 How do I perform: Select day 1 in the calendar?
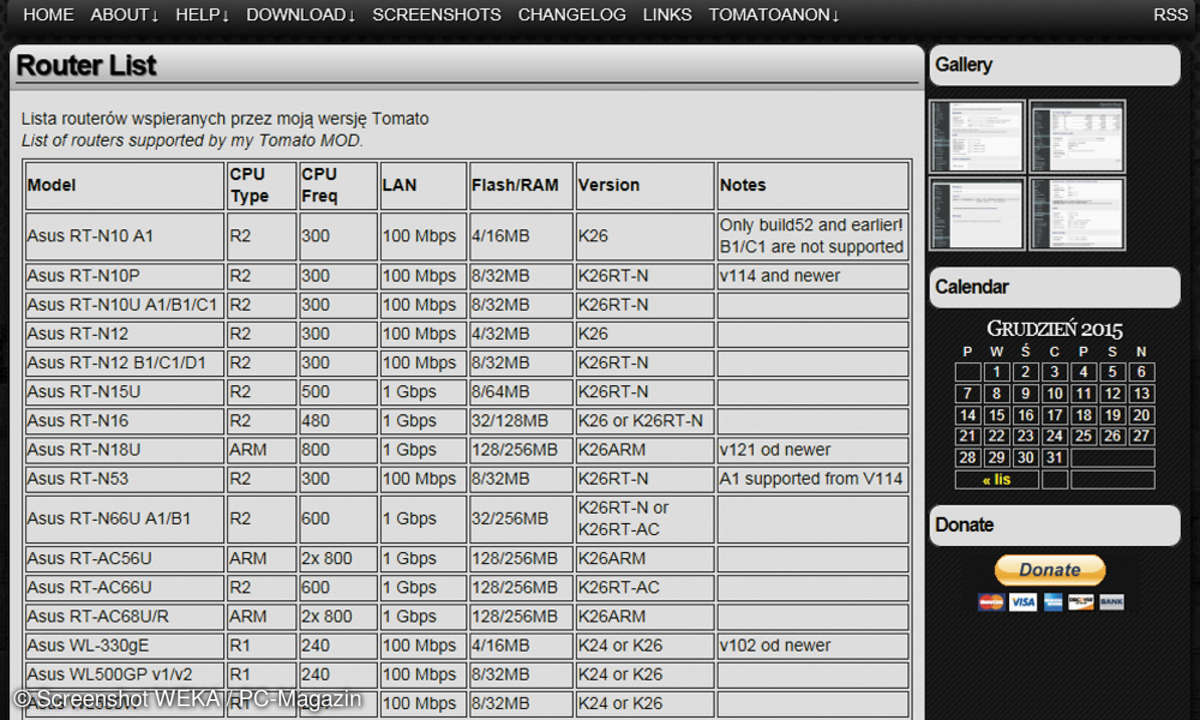pyautogui.click(x=996, y=372)
